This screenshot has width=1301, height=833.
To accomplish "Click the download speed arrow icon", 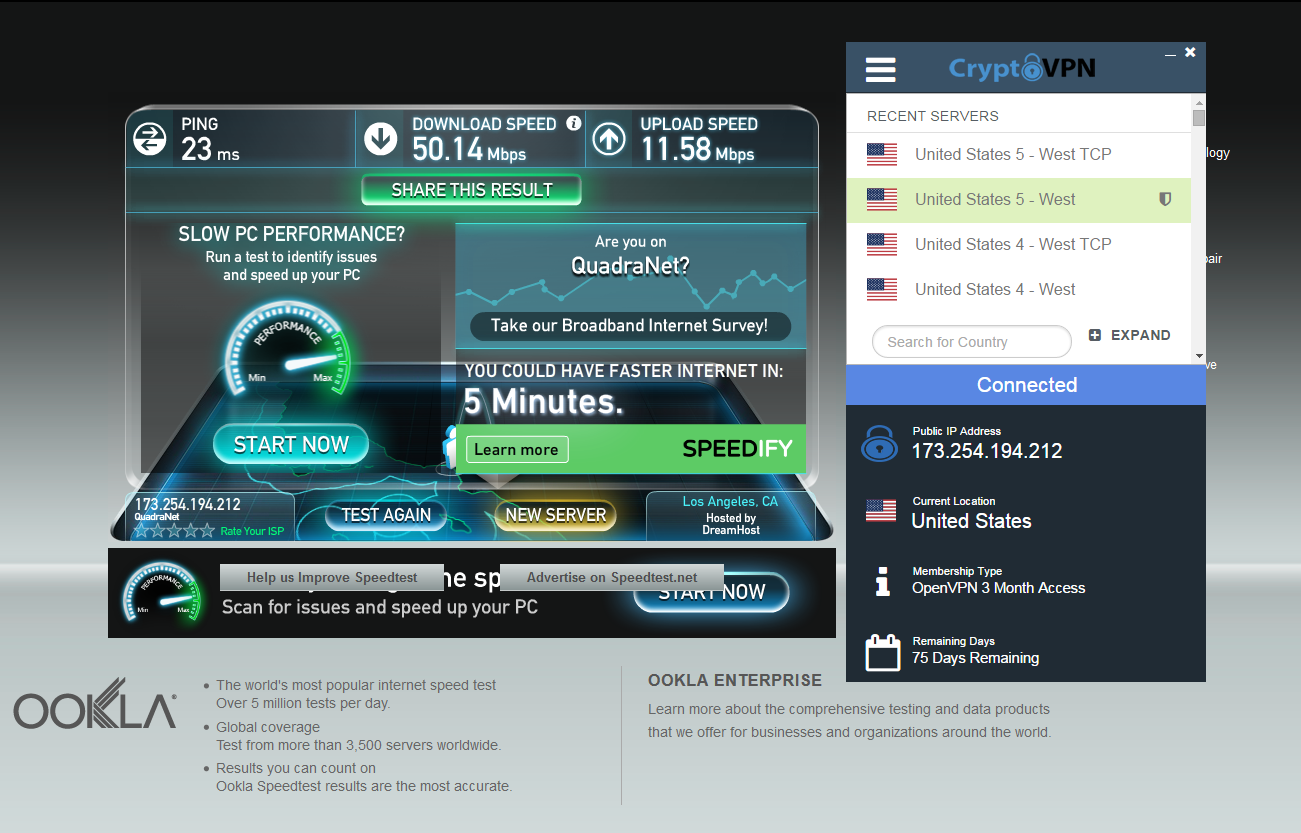I will [x=381, y=139].
